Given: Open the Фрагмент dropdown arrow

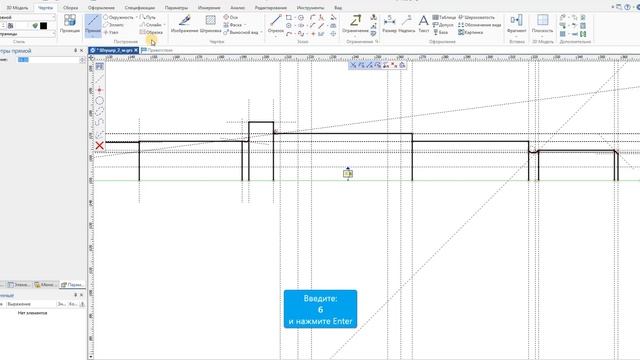Looking at the screenshot, I should point(516,36).
